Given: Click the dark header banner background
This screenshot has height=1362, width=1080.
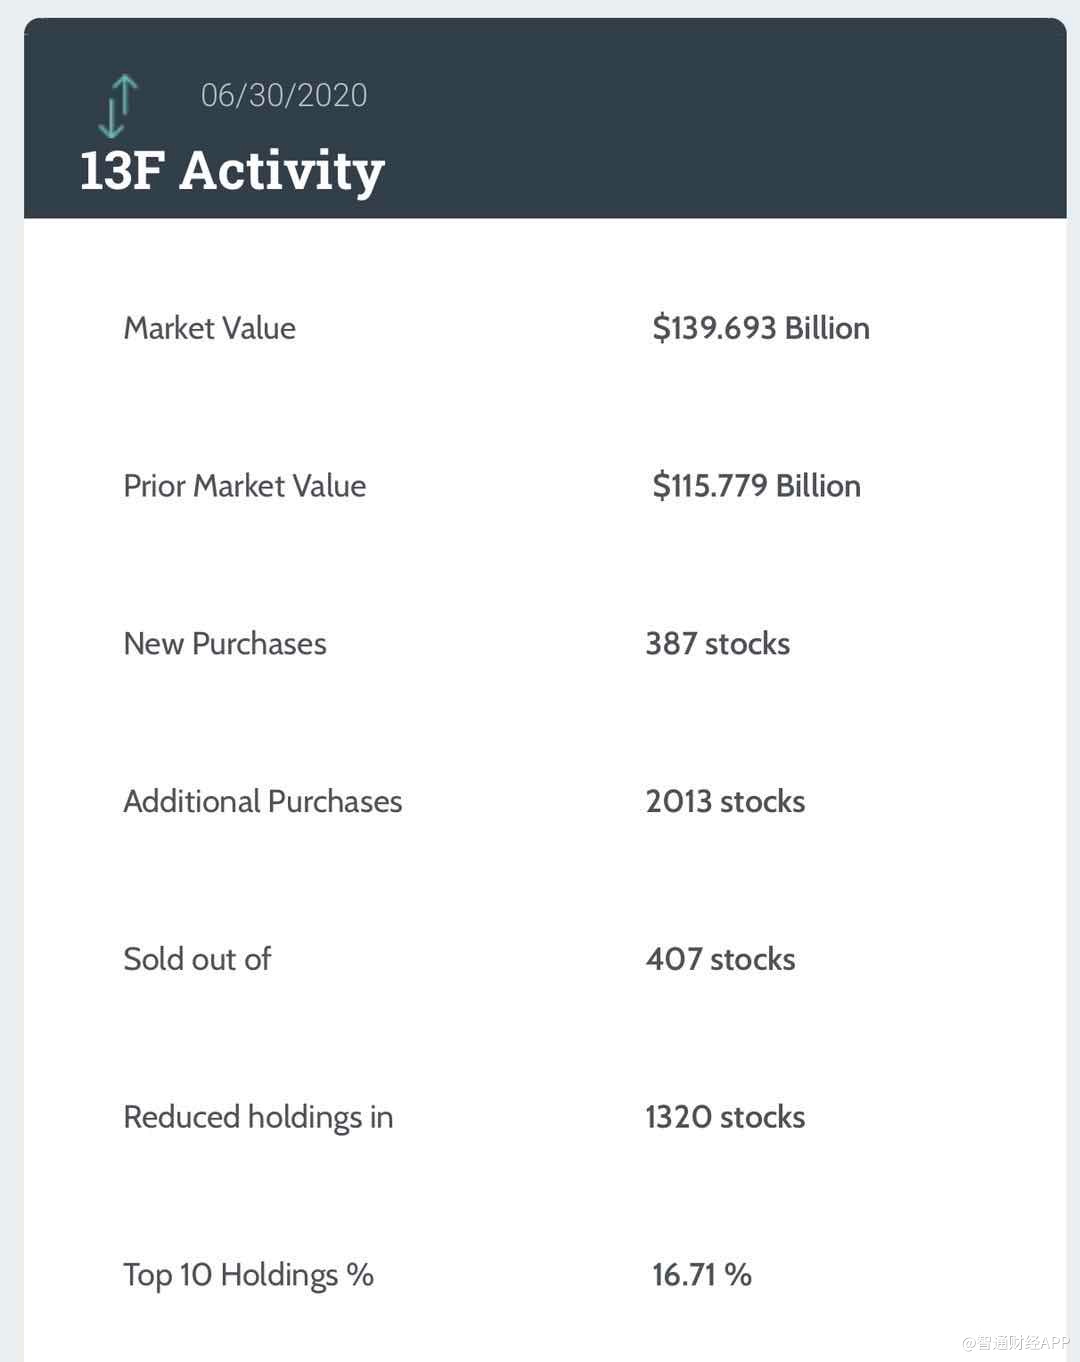Looking at the screenshot, I should (720, 120).
